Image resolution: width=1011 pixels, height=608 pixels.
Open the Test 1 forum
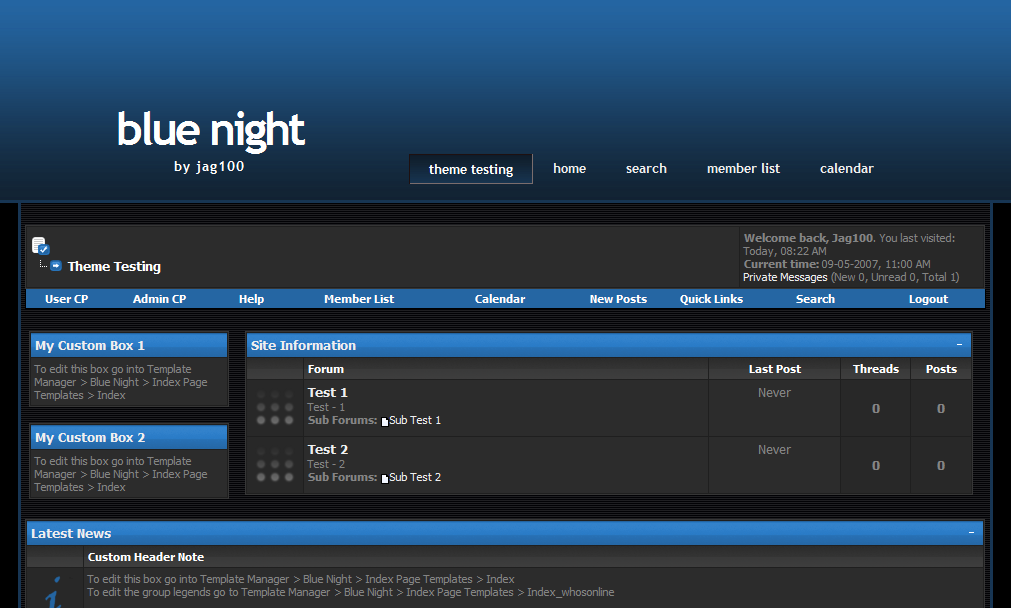328,393
